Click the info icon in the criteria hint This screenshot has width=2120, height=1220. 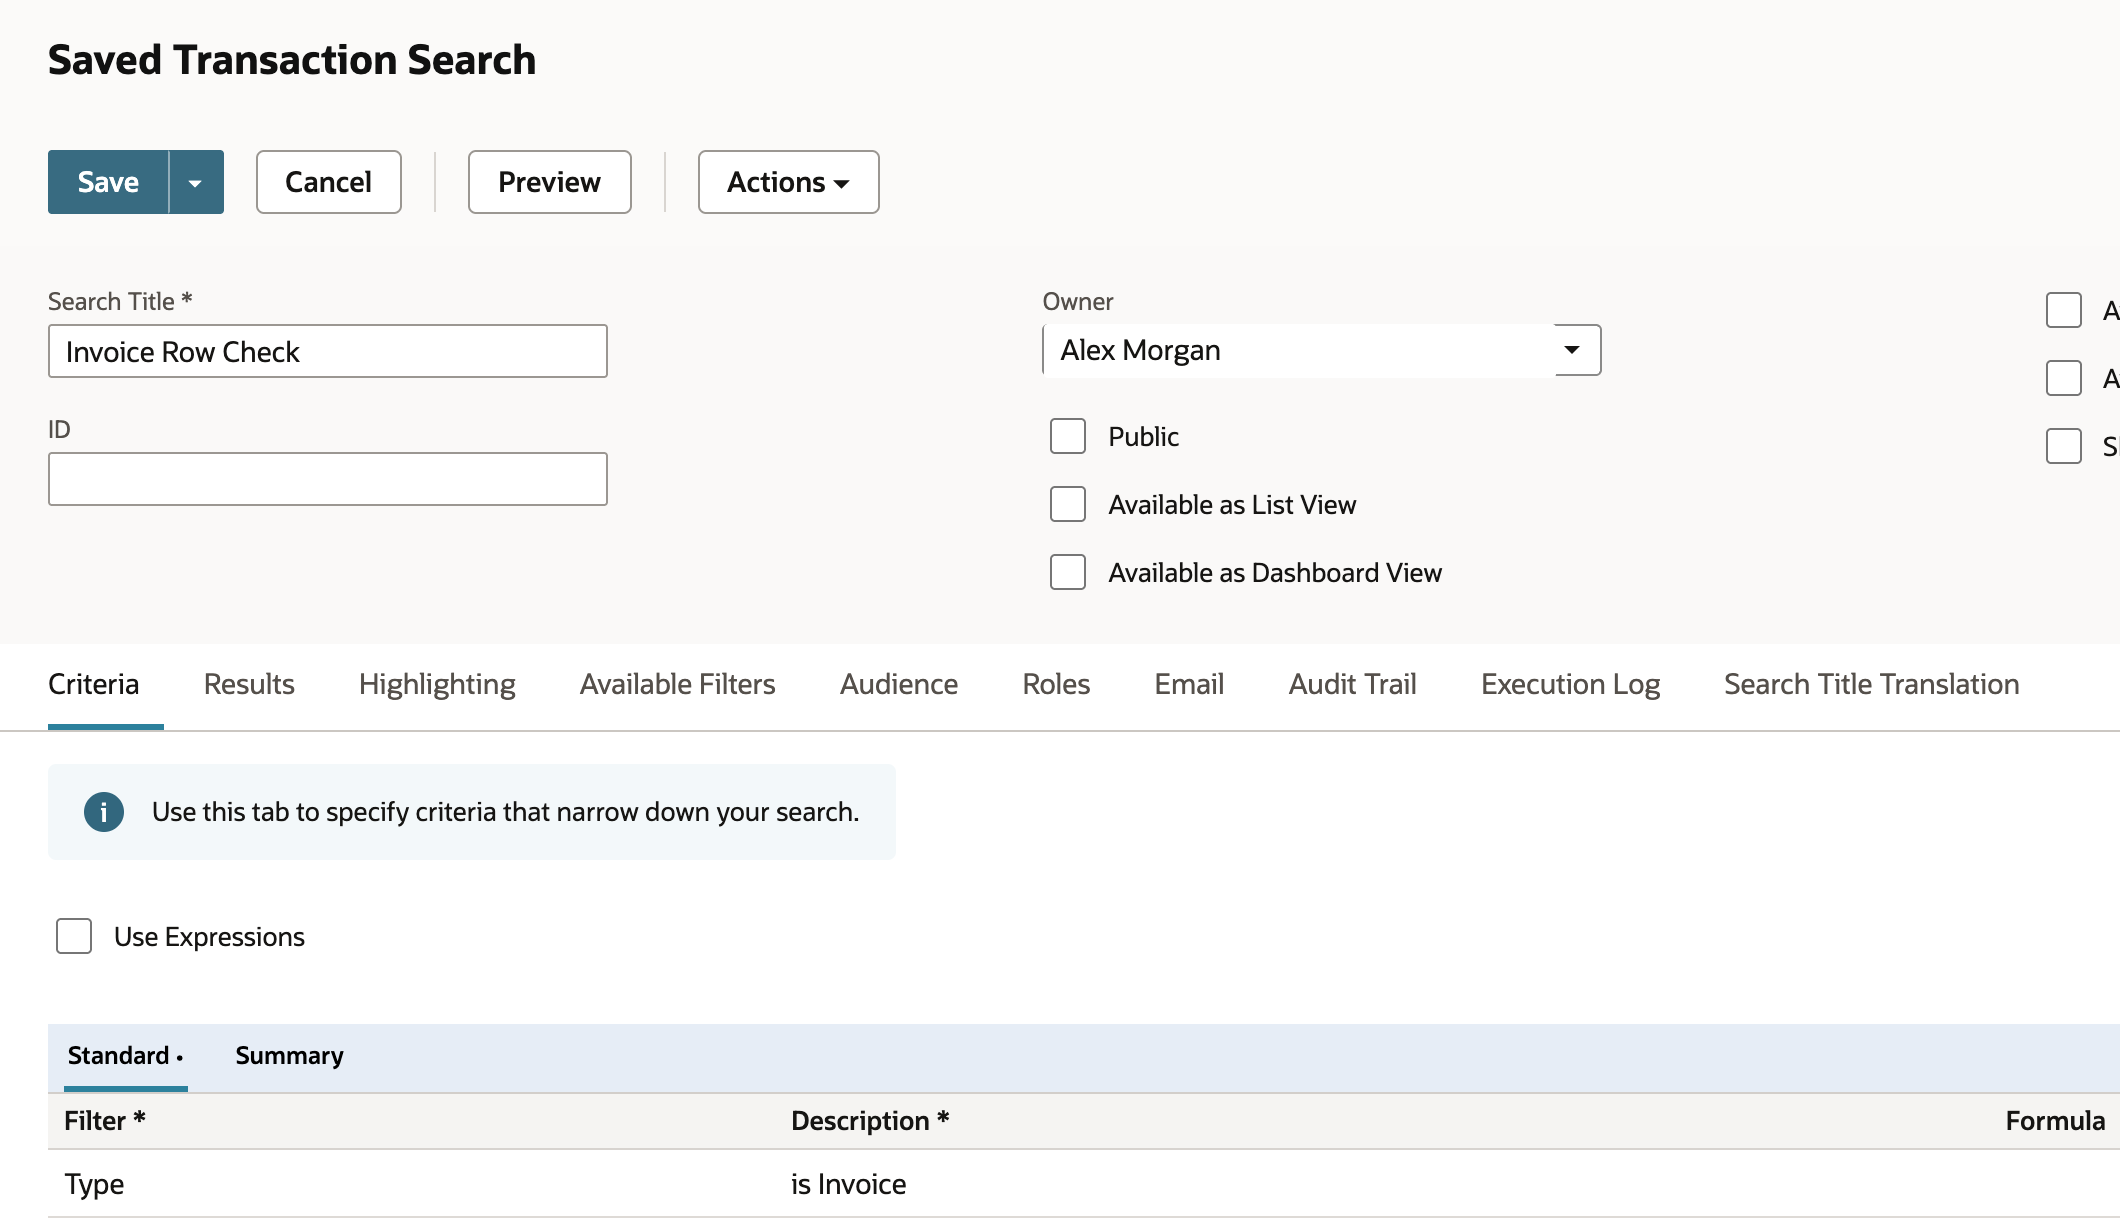click(104, 812)
